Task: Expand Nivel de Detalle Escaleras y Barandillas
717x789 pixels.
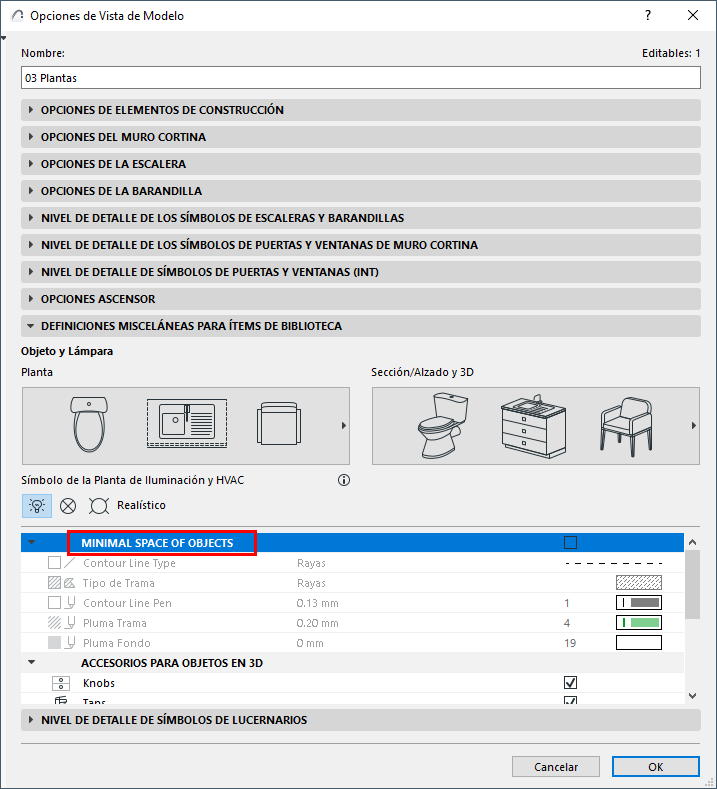Action: click(361, 218)
